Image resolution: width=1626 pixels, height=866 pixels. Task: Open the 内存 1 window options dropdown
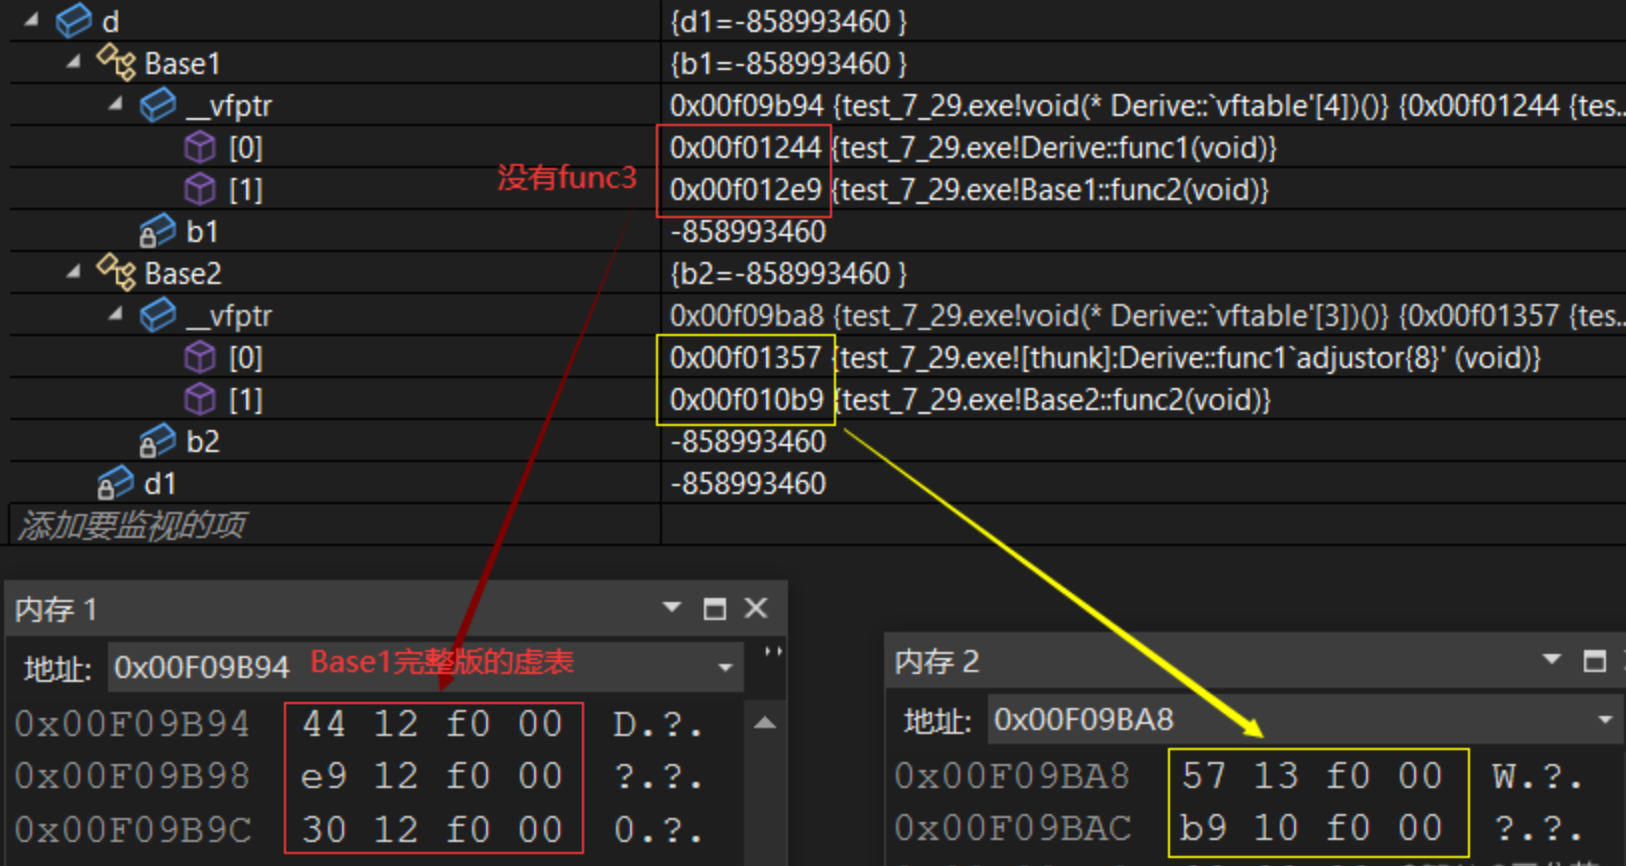coord(672,607)
